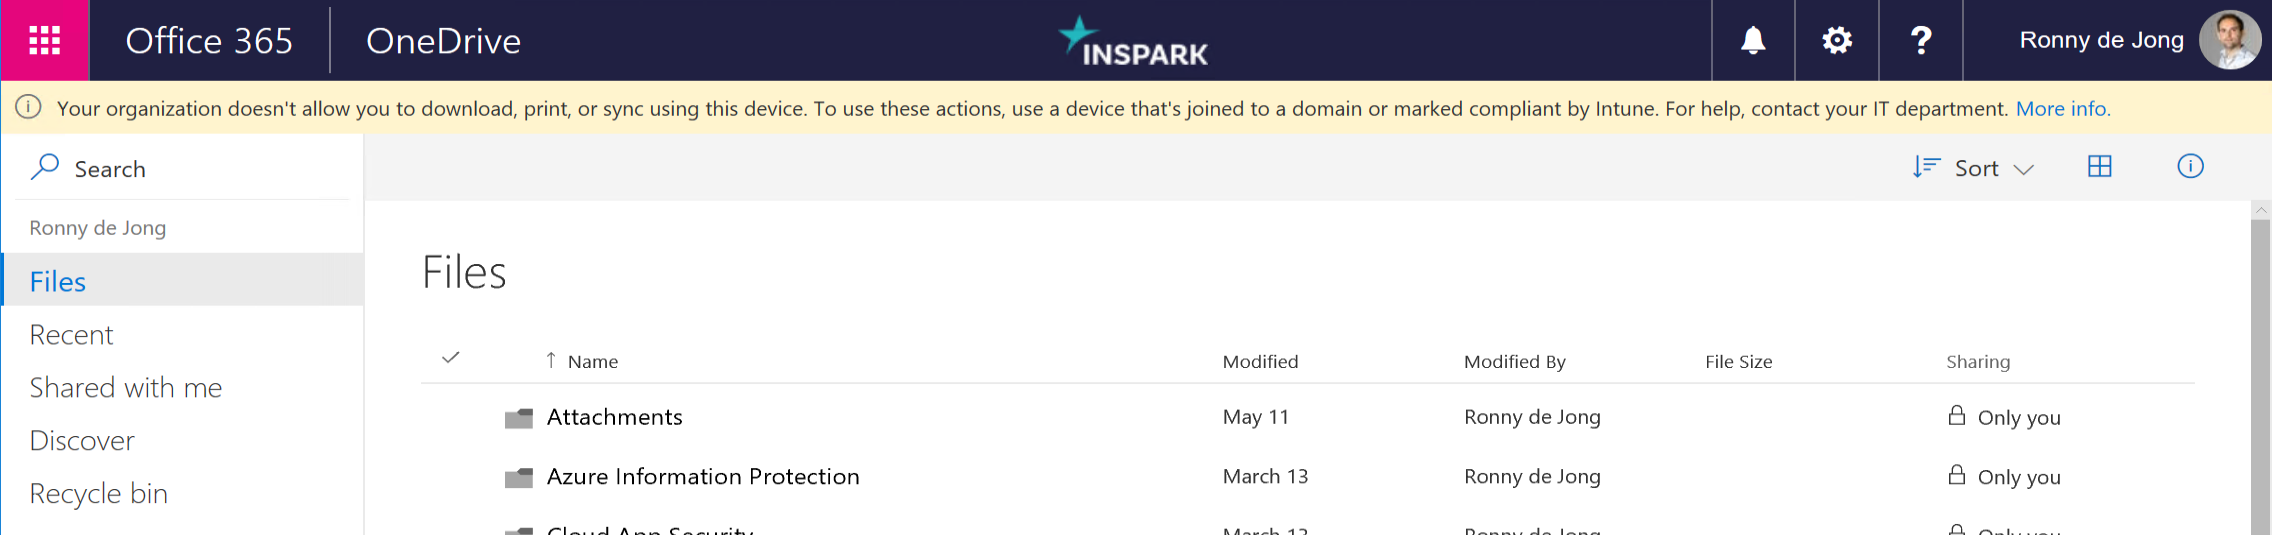Click the search magnifier icon
This screenshot has width=2272, height=535.
click(45, 167)
